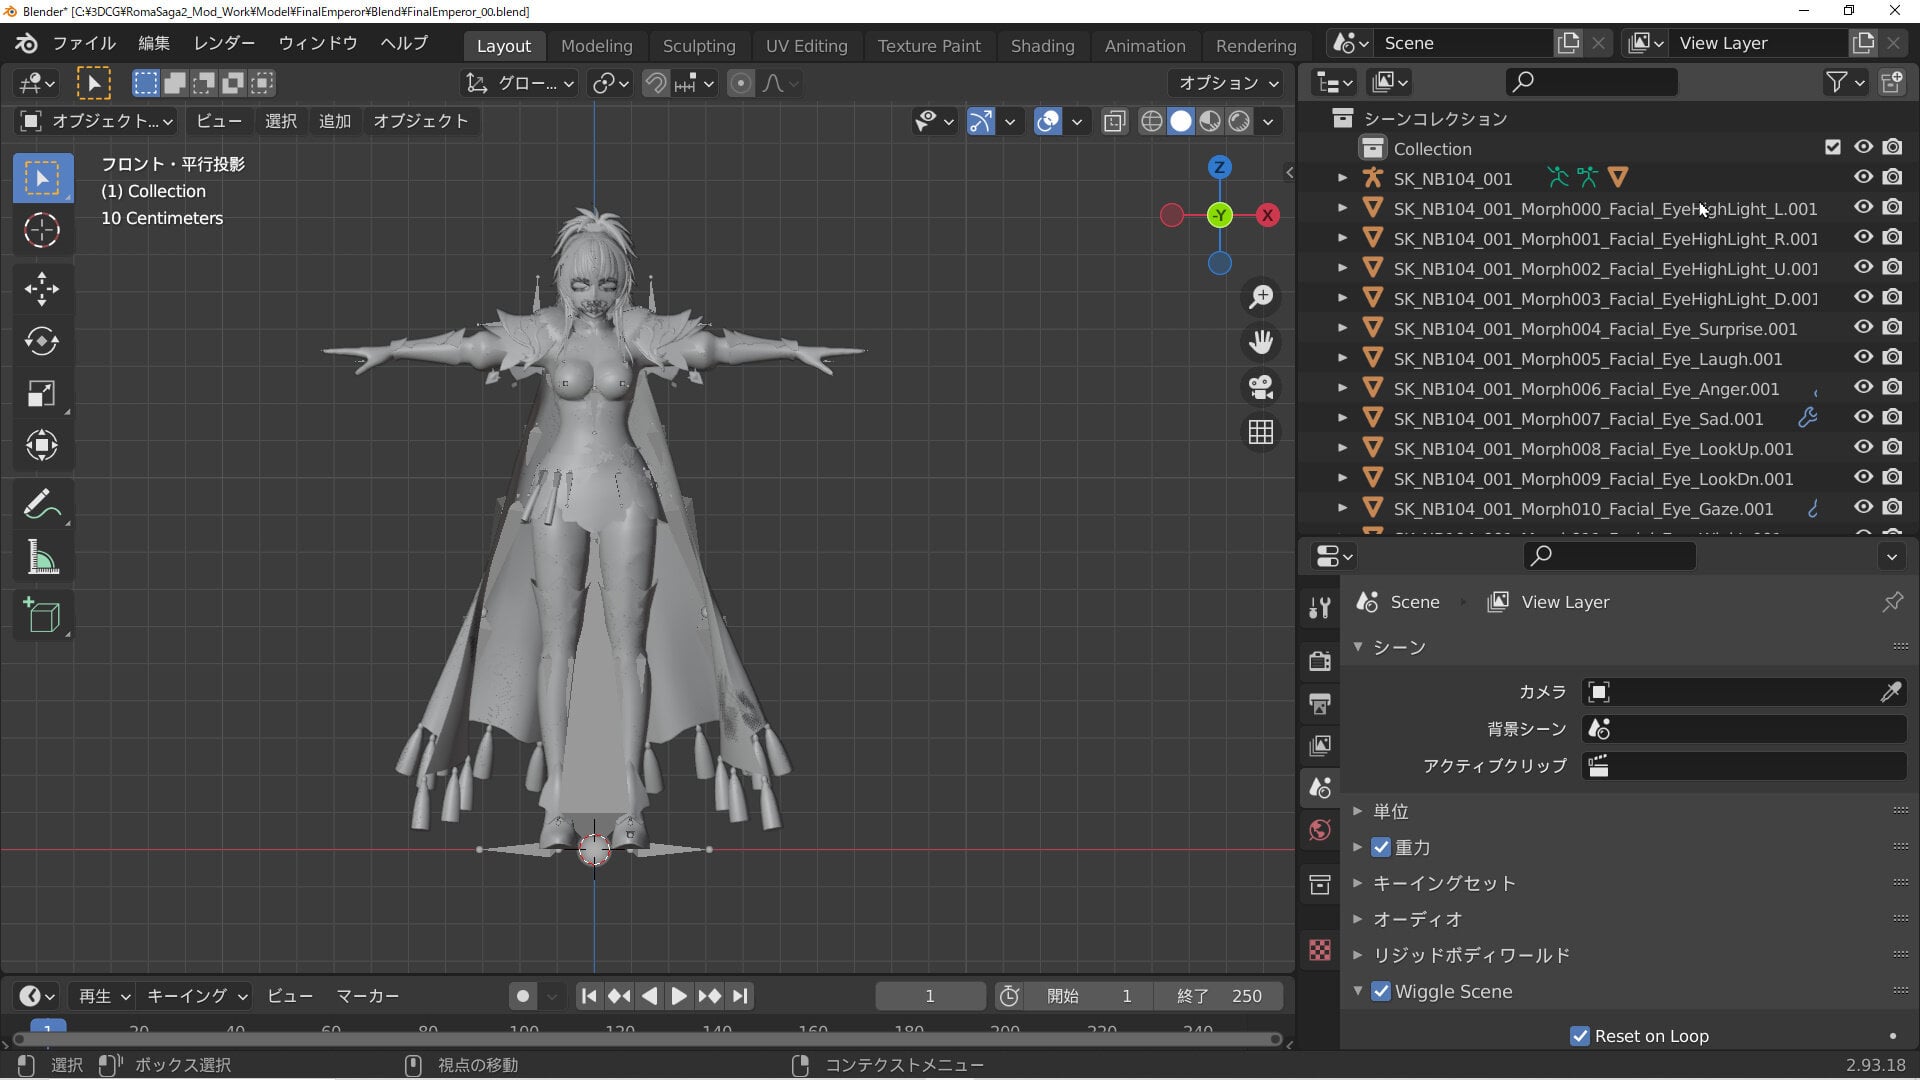This screenshot has width=1920, height=1080.
Task: Select the Annotate tool
Action: pos(42,505)
